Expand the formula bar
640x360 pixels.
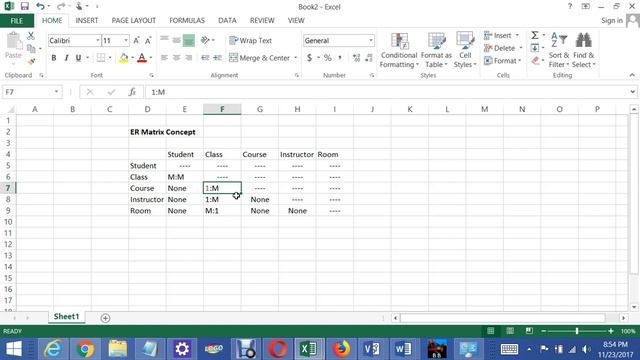[x=632, y=92]
